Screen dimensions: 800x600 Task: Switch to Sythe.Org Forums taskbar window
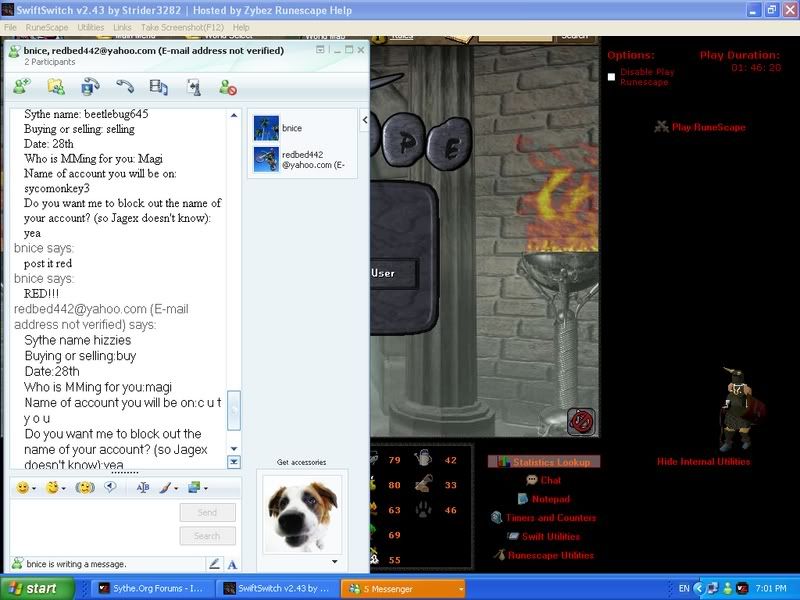(152, 588)
